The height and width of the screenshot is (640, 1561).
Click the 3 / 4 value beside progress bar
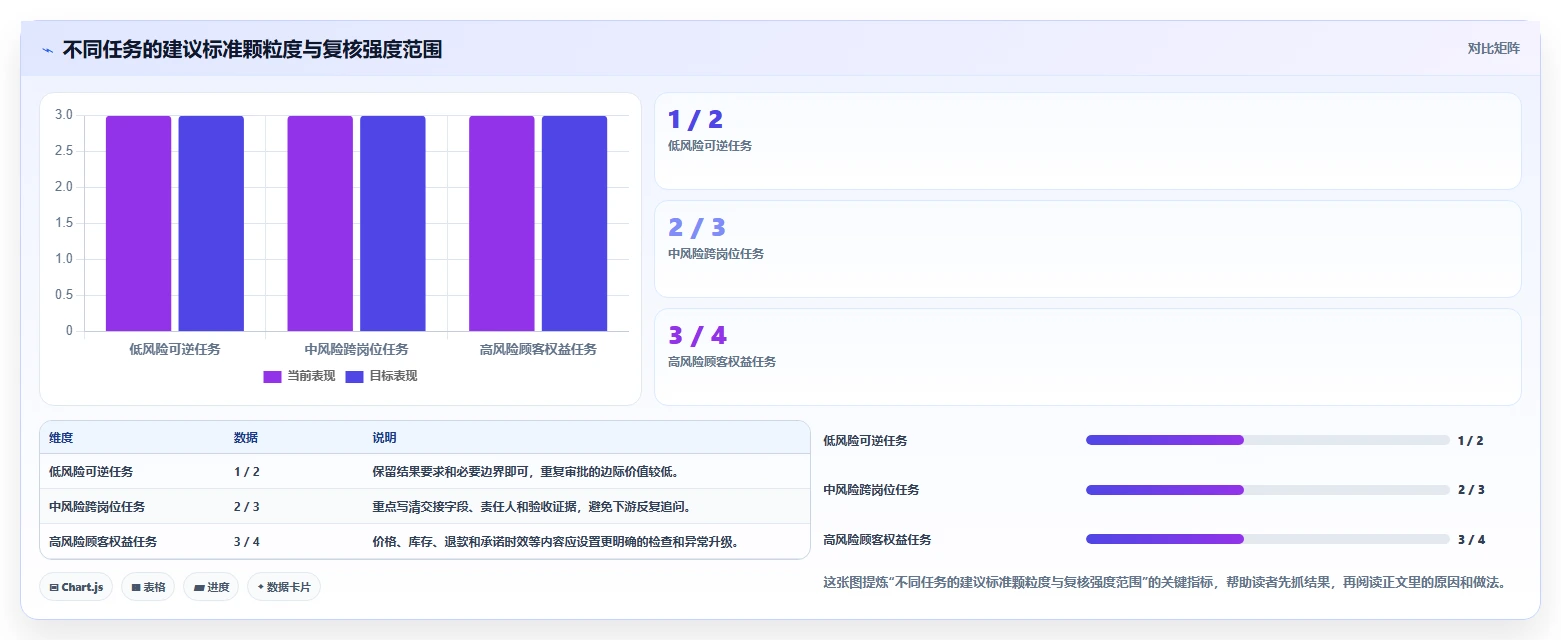pyautogui.click(x=1471, y=540)
